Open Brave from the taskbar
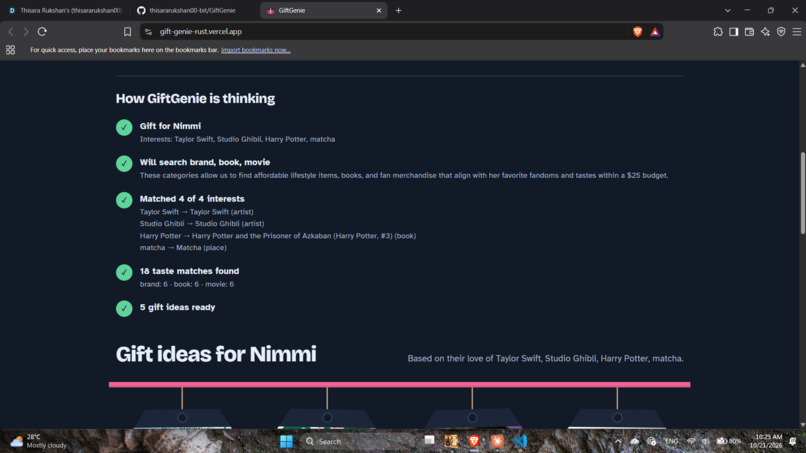Screen dimensions: 806x453 (x=474, y=441)
